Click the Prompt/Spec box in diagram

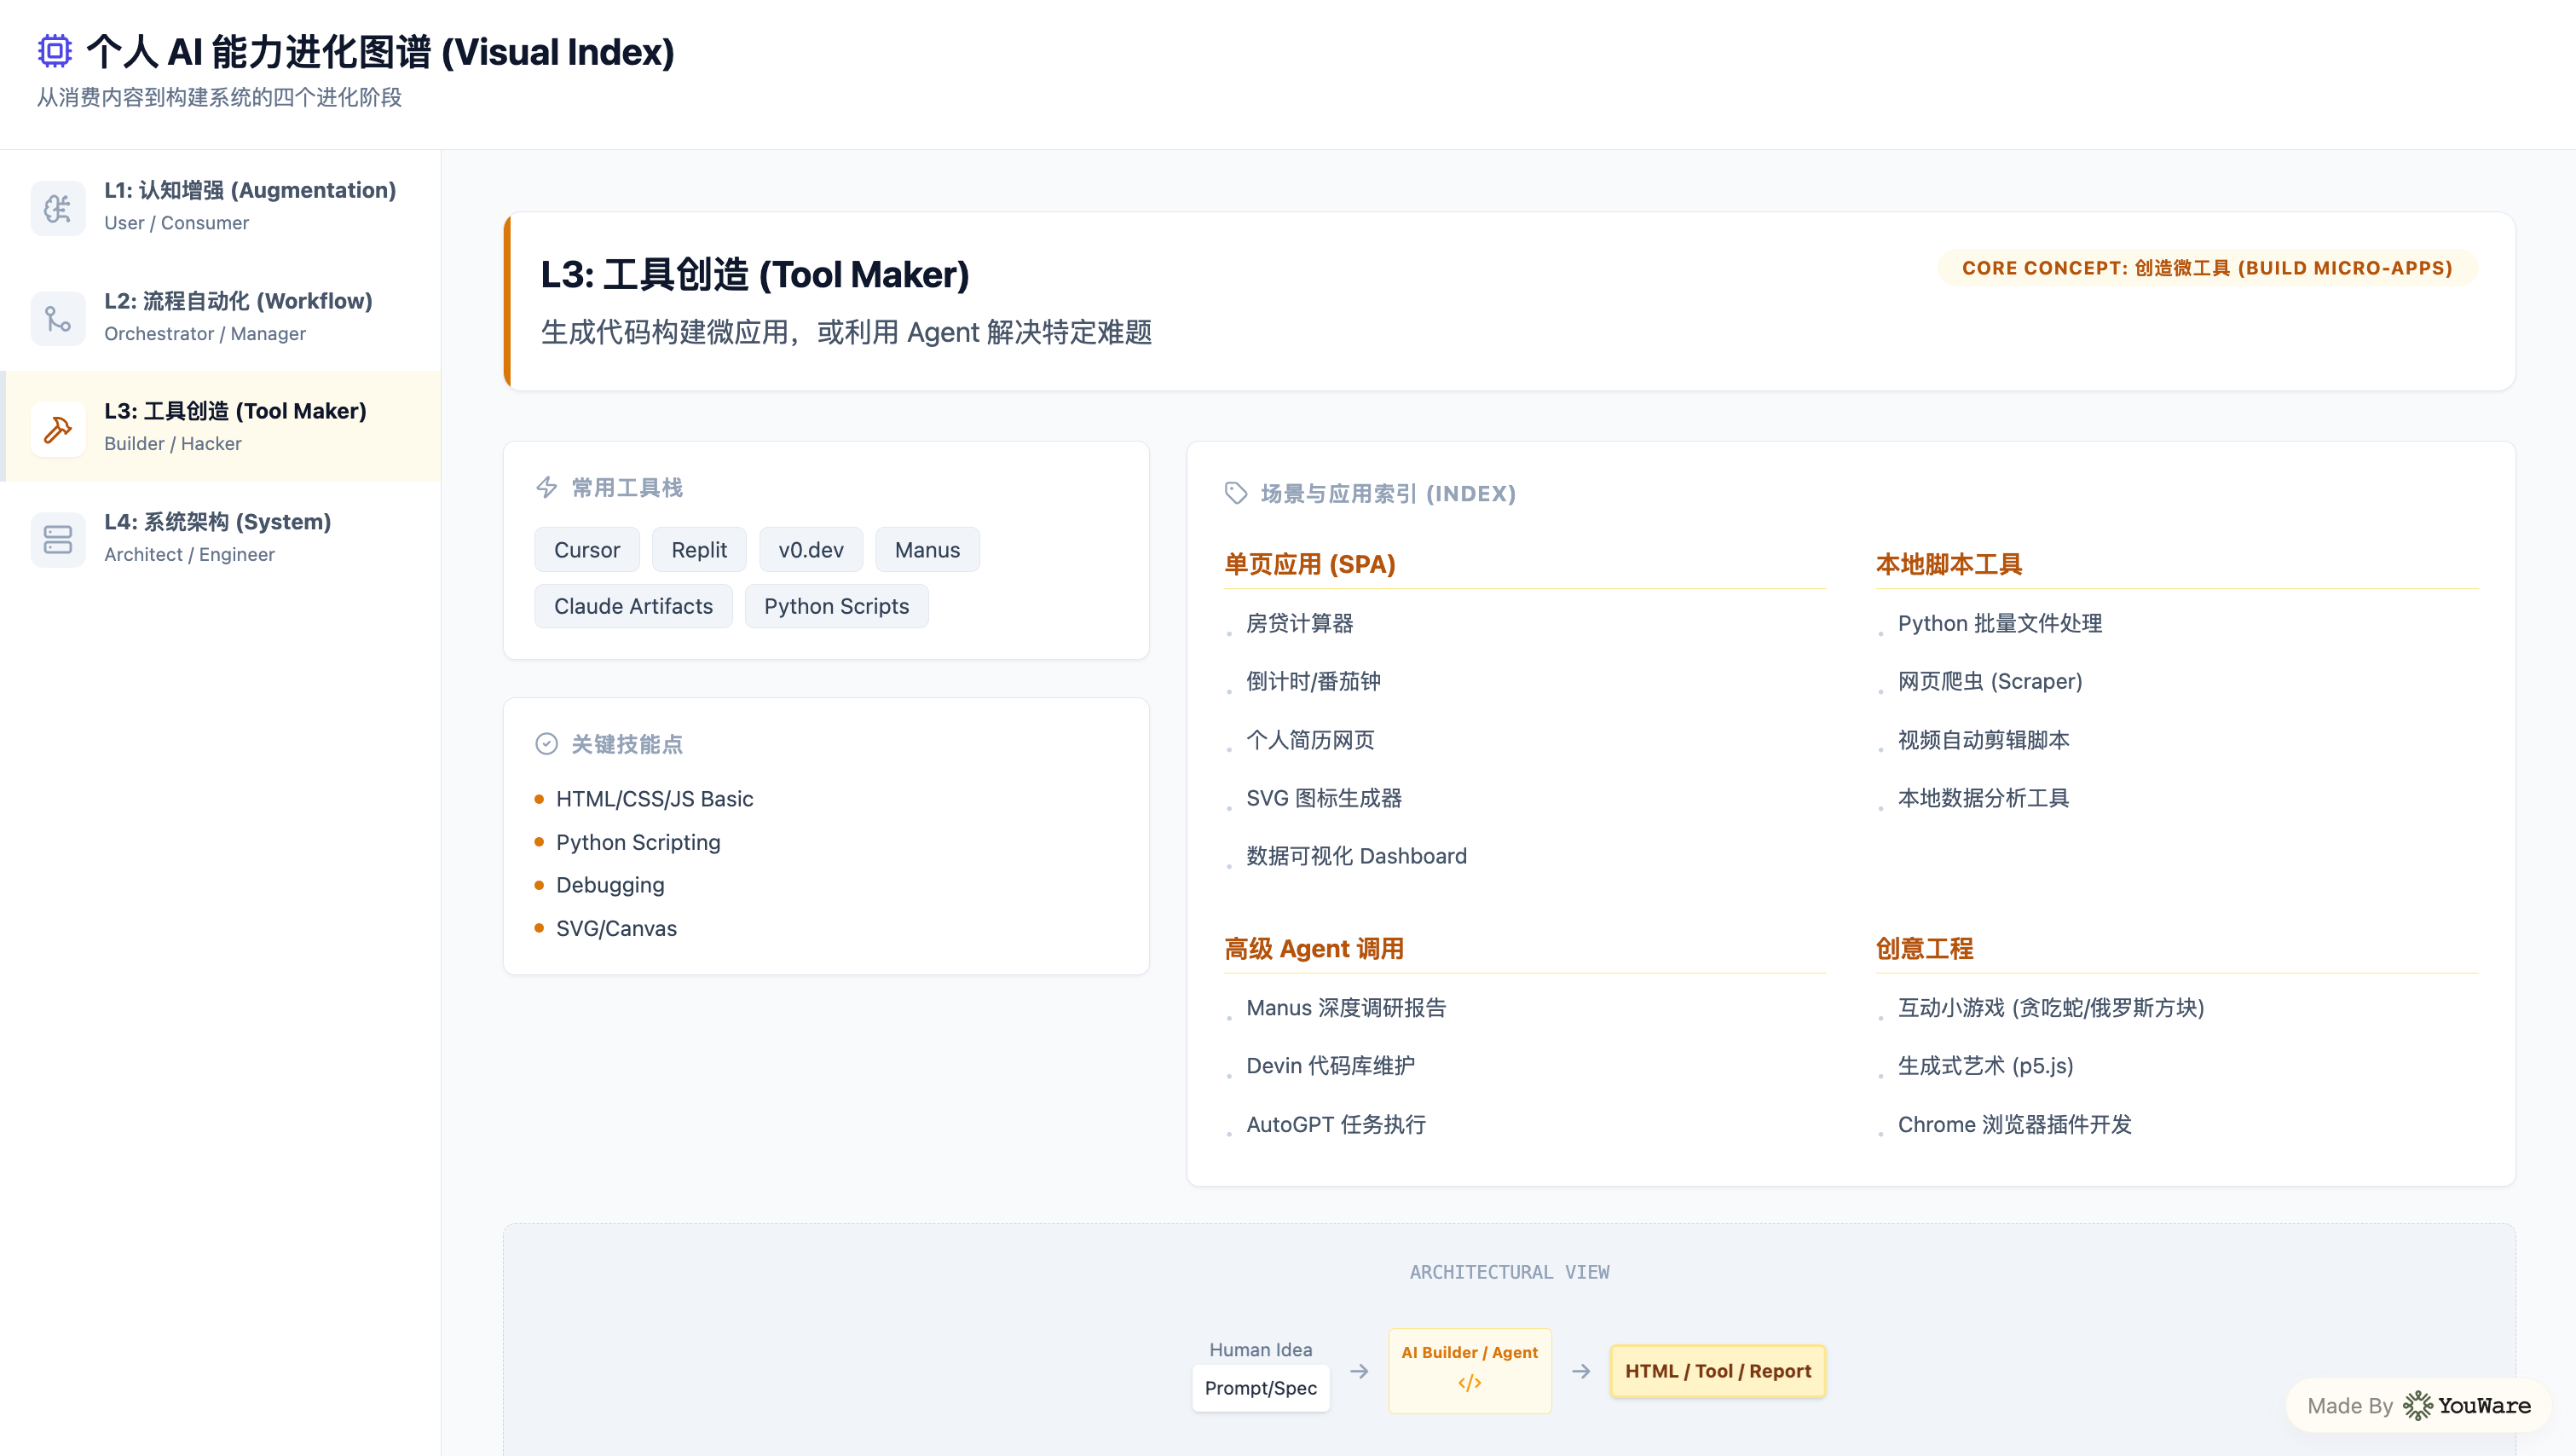(x=1260, y=1388)
